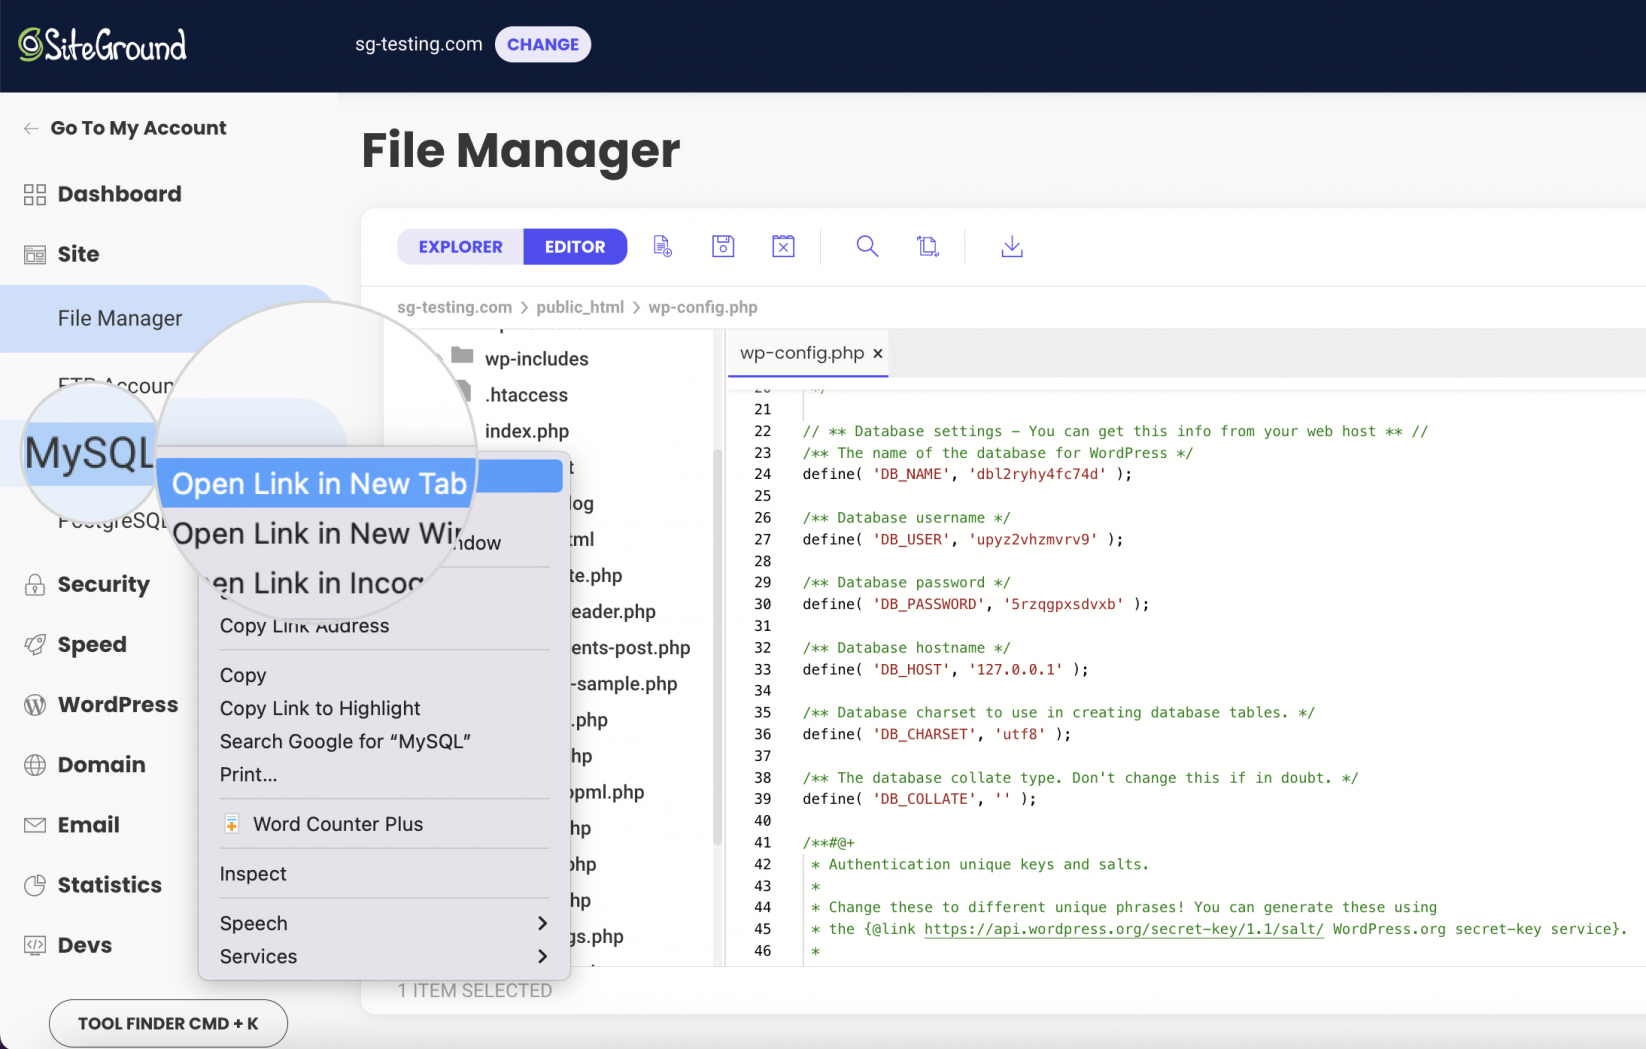Click the DB_PASSWORD define code line
Screen dimensions: 1646x1049
pos(976,604)
